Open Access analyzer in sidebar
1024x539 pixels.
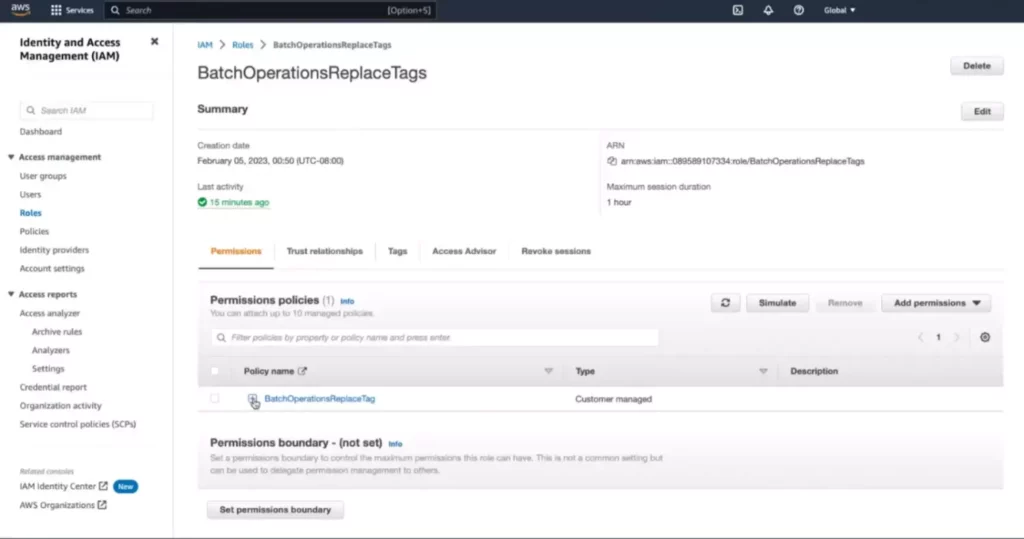[x=50, y=314]
